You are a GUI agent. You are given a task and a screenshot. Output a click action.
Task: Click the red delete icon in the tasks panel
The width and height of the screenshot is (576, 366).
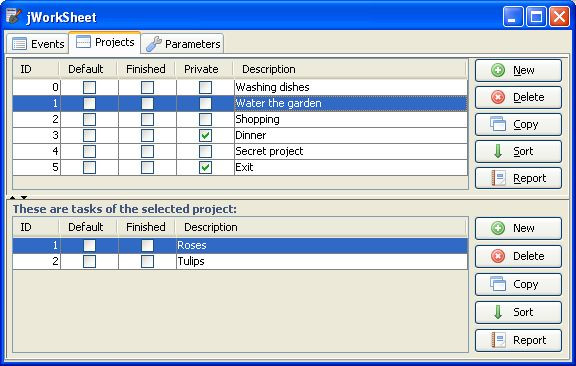point(498,256)
